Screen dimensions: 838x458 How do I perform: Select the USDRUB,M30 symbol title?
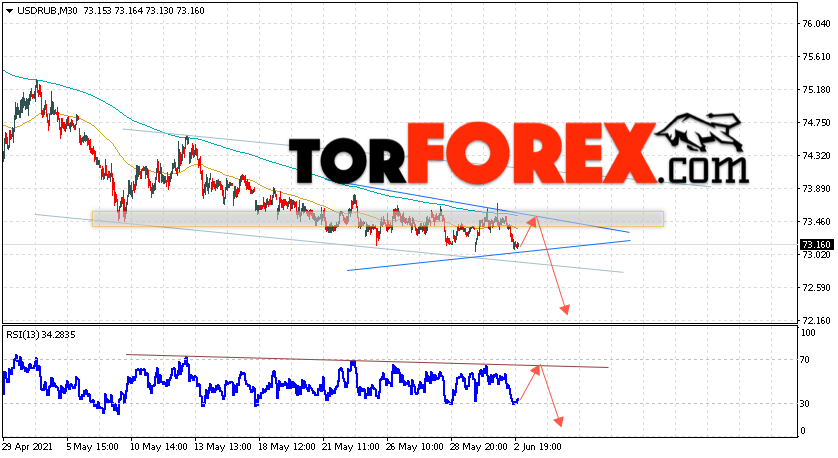point(48,11)
